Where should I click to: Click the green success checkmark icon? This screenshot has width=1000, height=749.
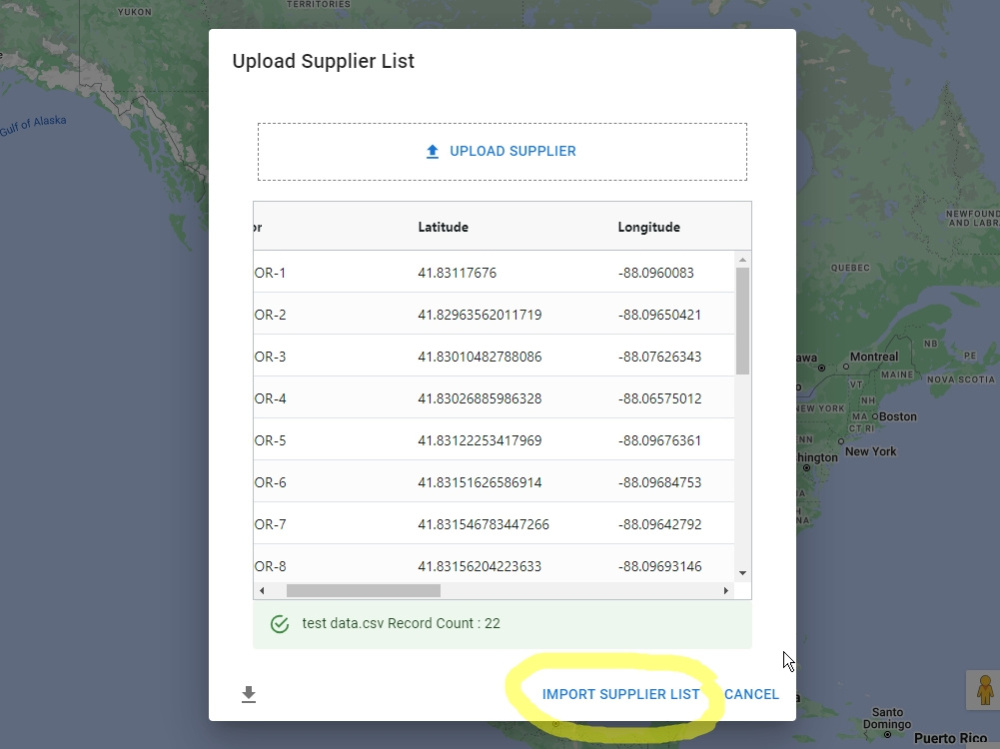point(279,623)
